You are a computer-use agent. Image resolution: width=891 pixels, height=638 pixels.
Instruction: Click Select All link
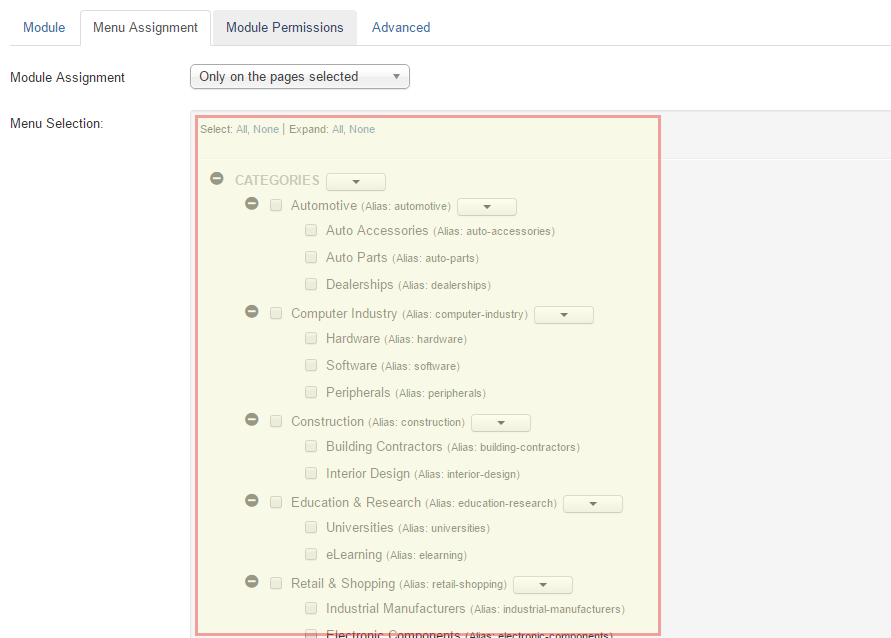pyautogui.click(x=242, y=130)
